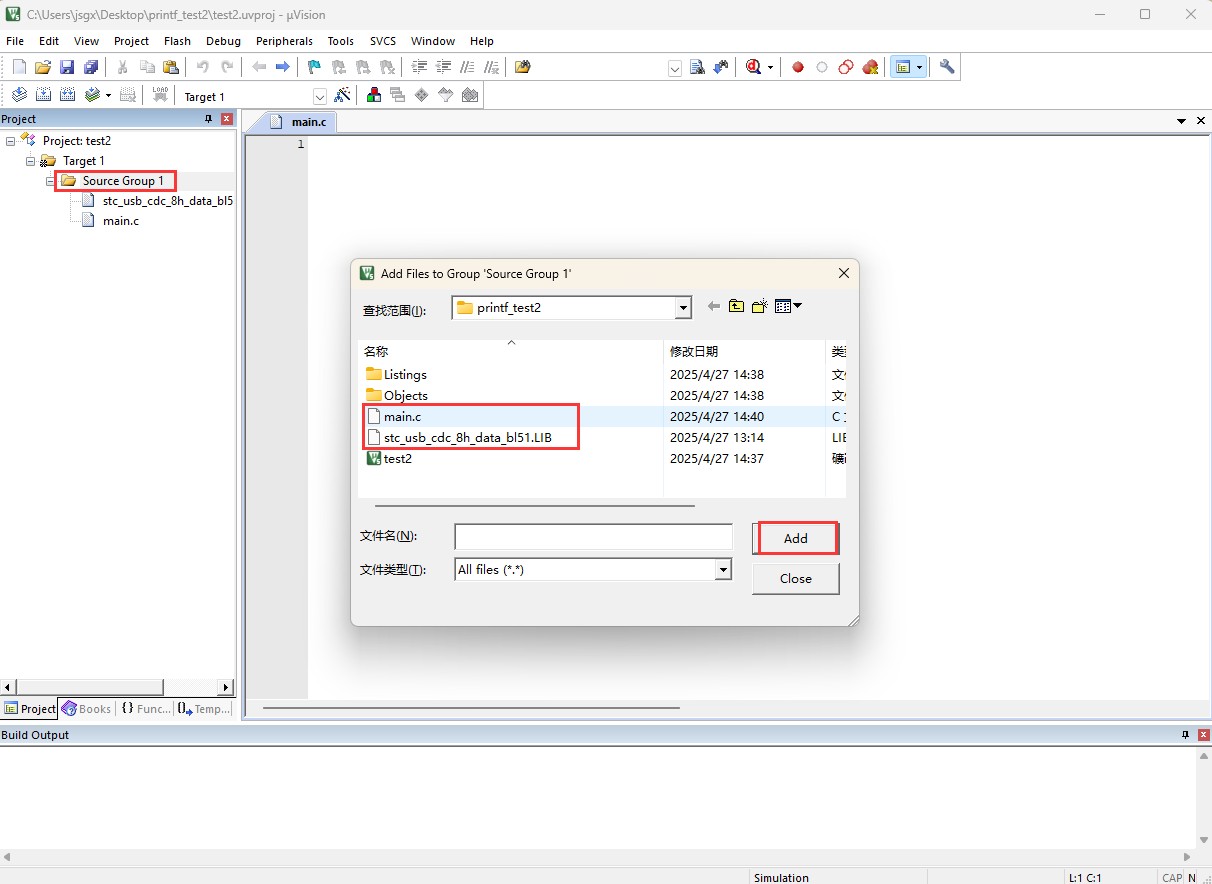Insert breakpoint using red dot icon

[x=798, y=67]
